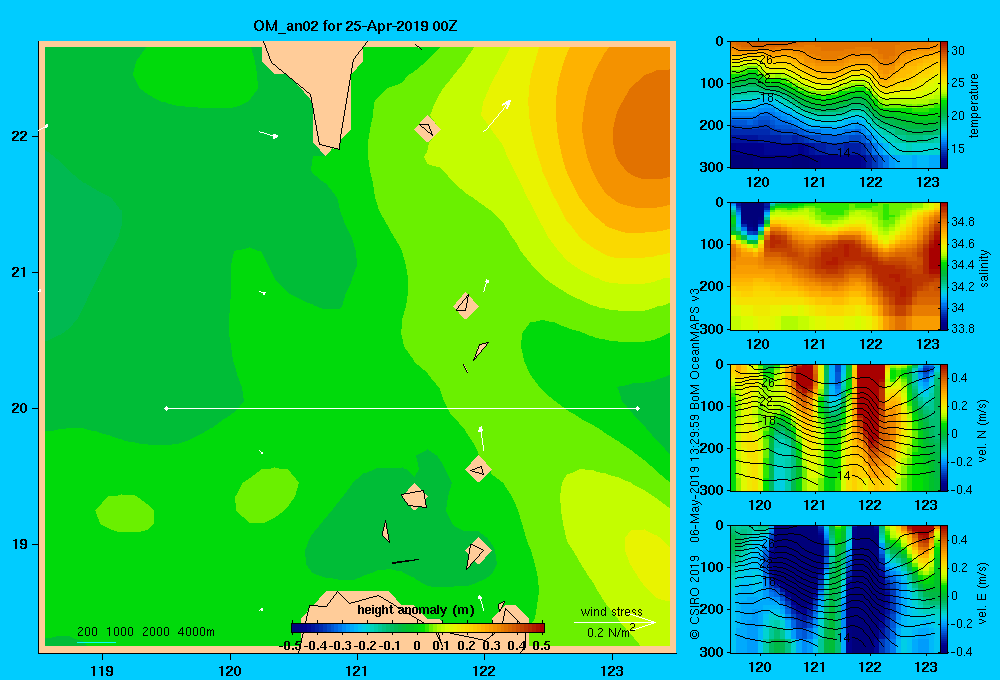Click latitude label 21 on main map
Screen dimensions: 1000x680
coord(19,272)
